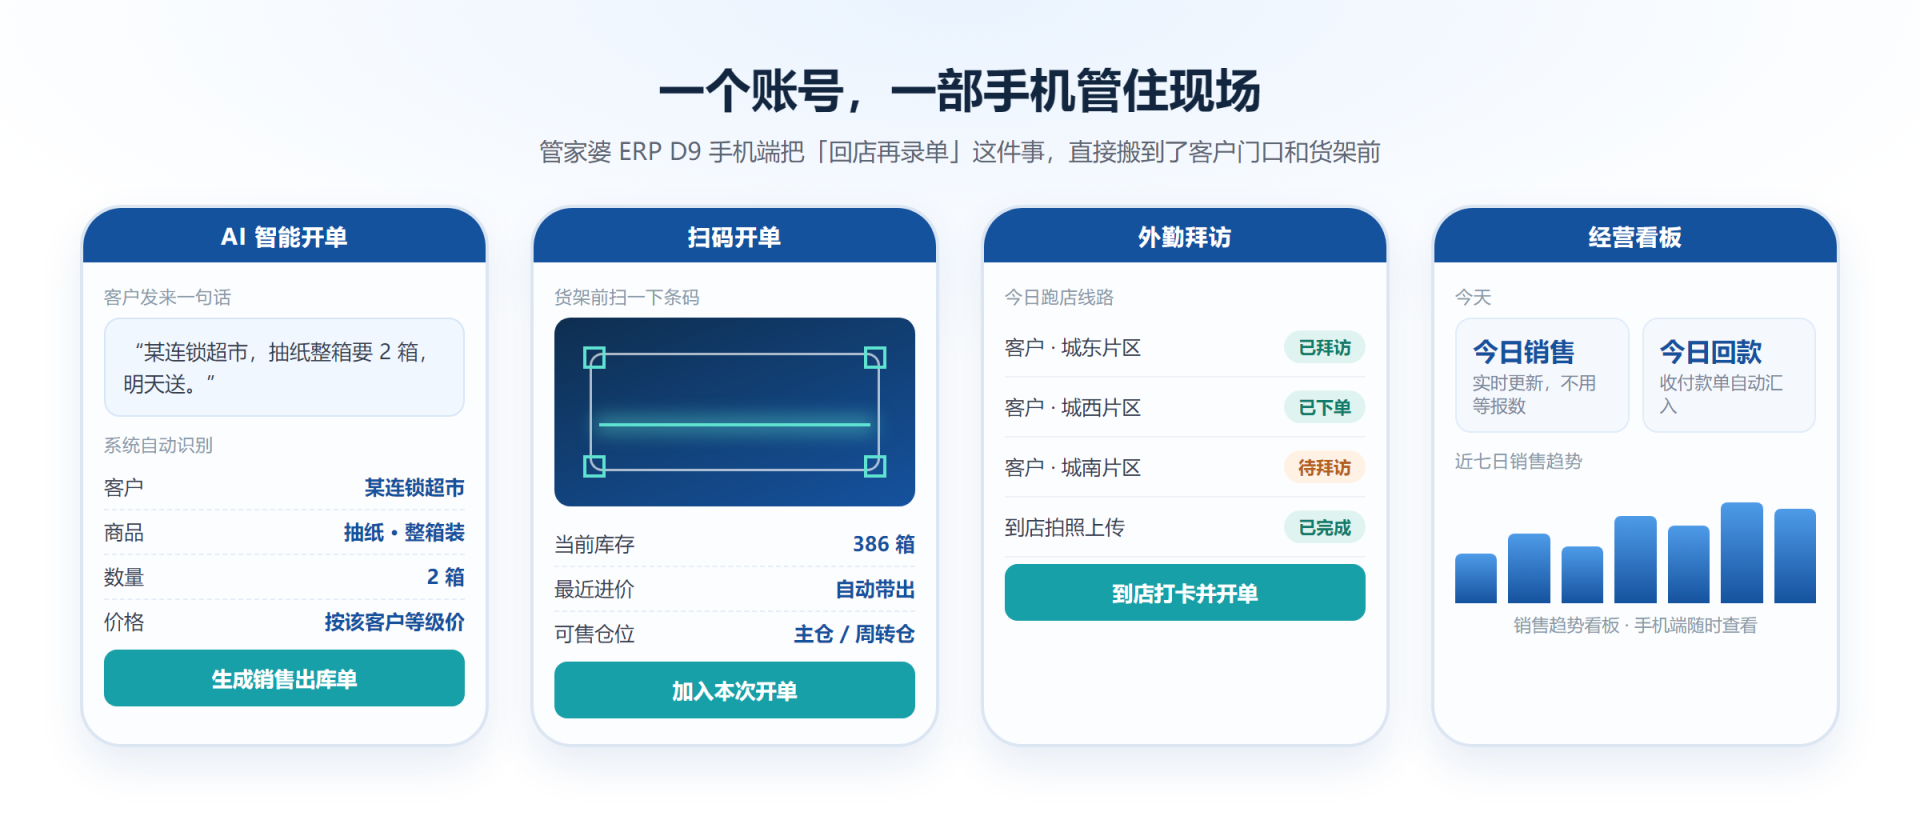Open the 今日销售 tile

1542,375
